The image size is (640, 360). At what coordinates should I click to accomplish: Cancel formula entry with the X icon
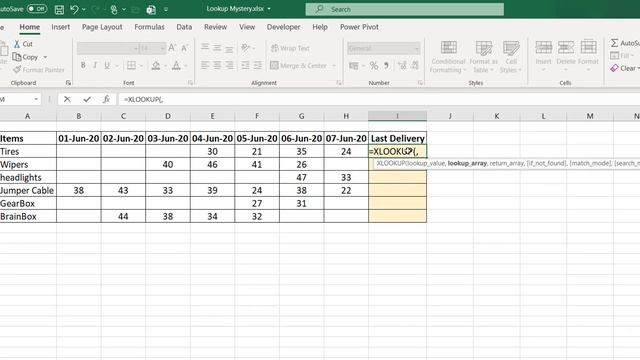click(67, 99)
